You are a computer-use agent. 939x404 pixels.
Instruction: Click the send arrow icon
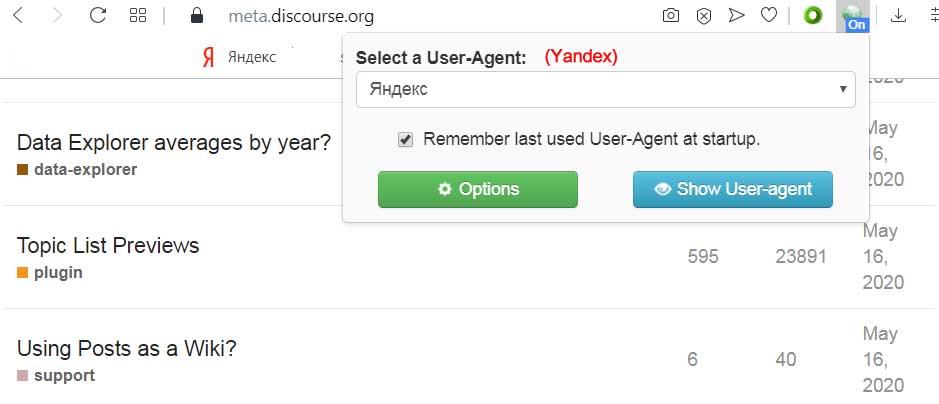click(x=736, y=16)
